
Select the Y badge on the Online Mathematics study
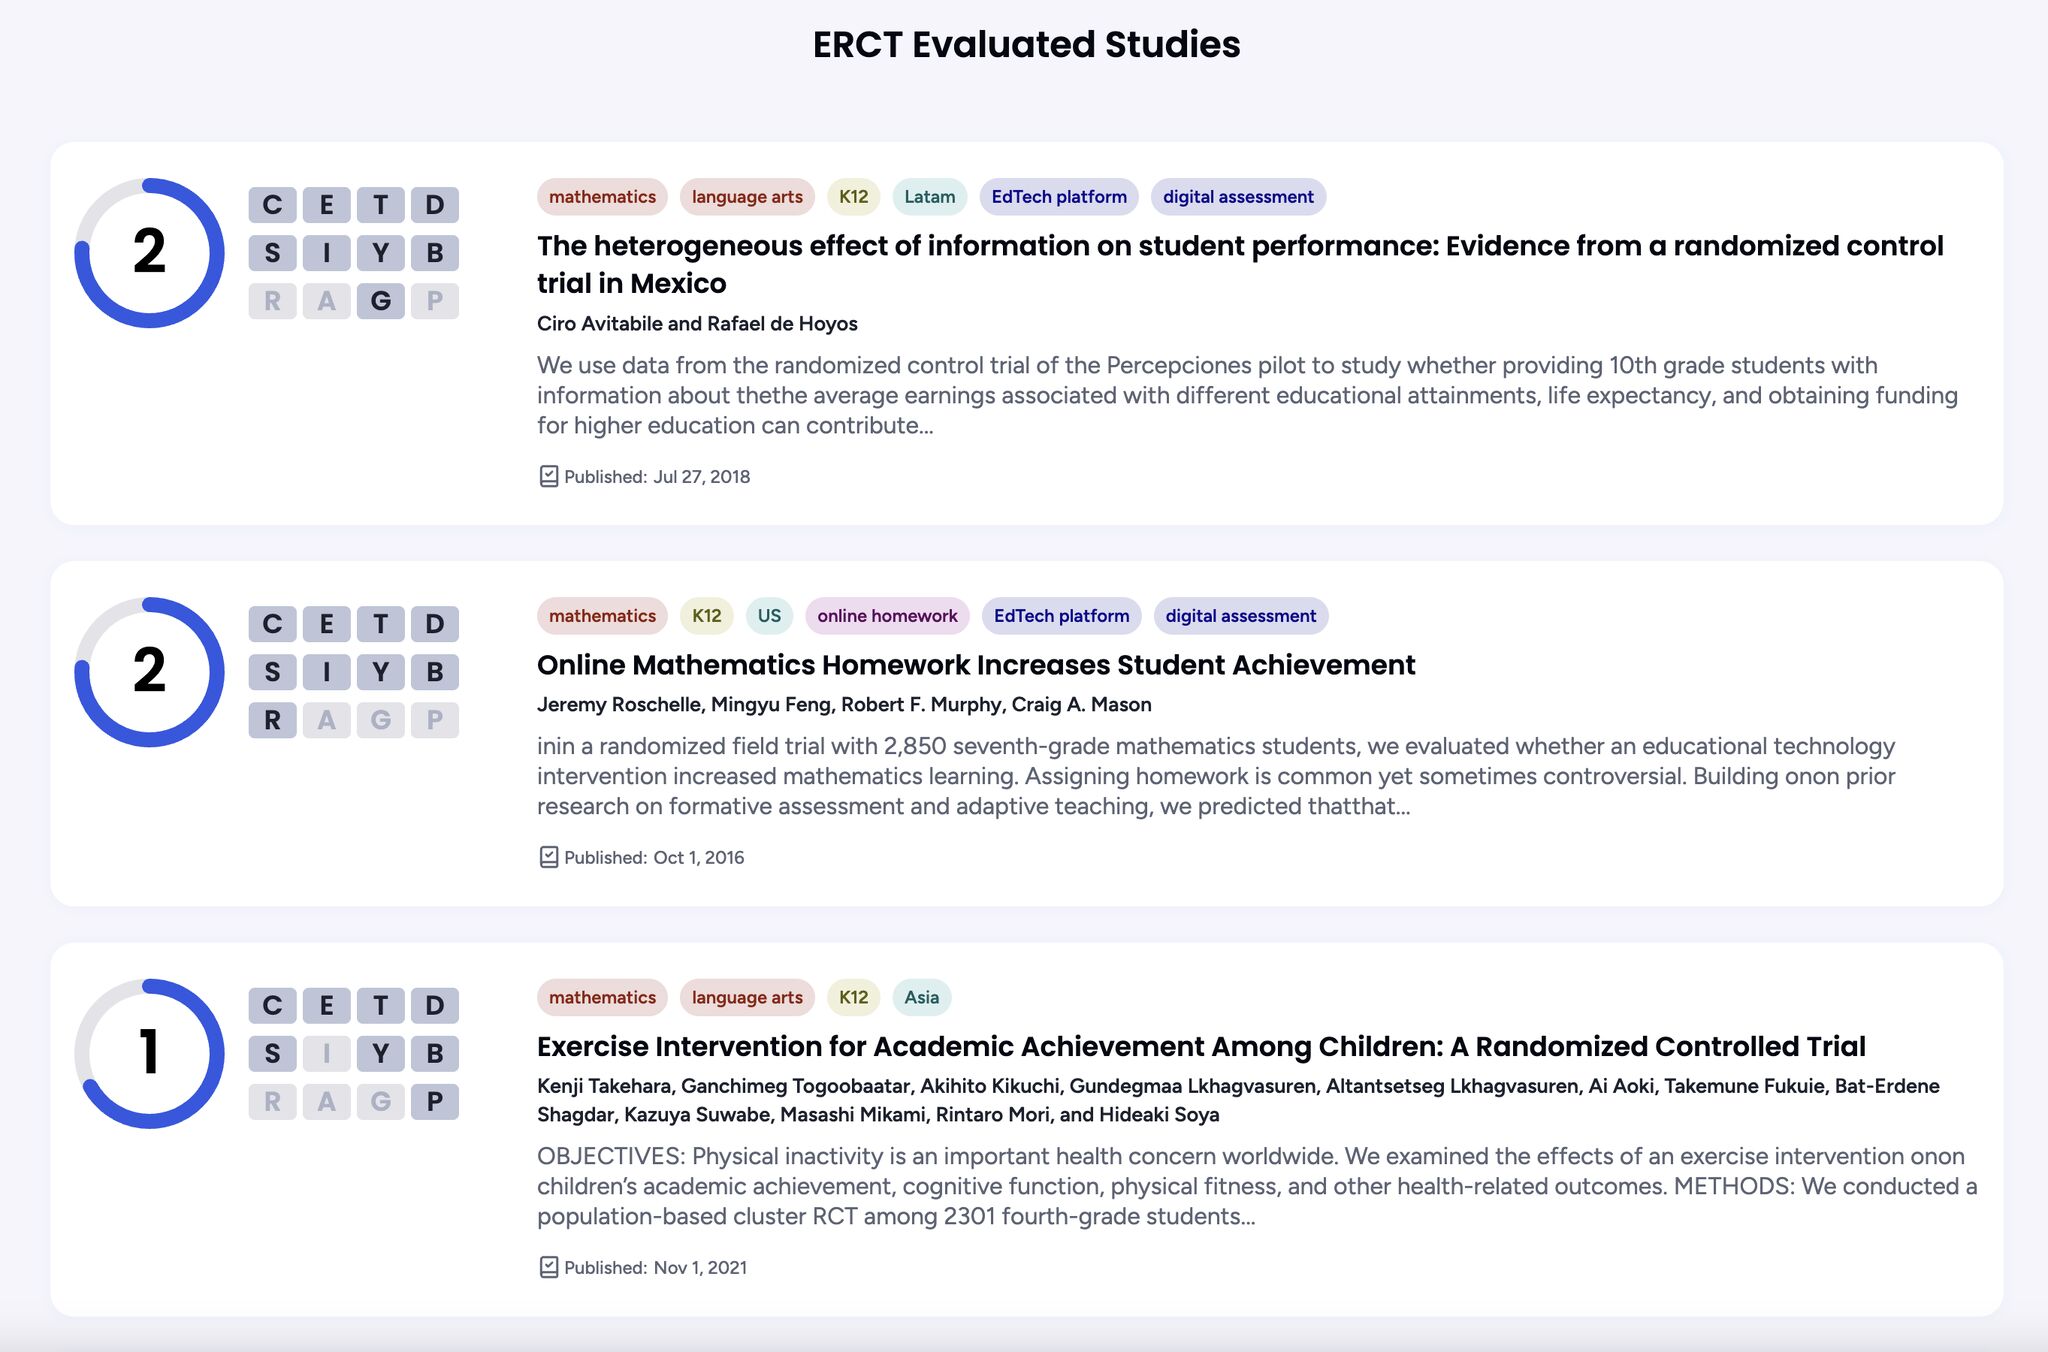[x=380, y=671]
